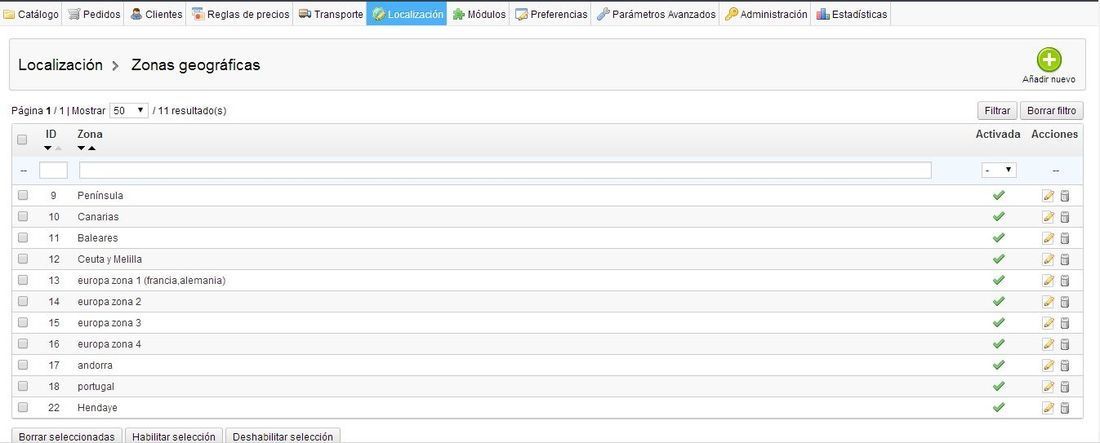
Task: Focus the ID filter input field
Action: tap(53, 171)
